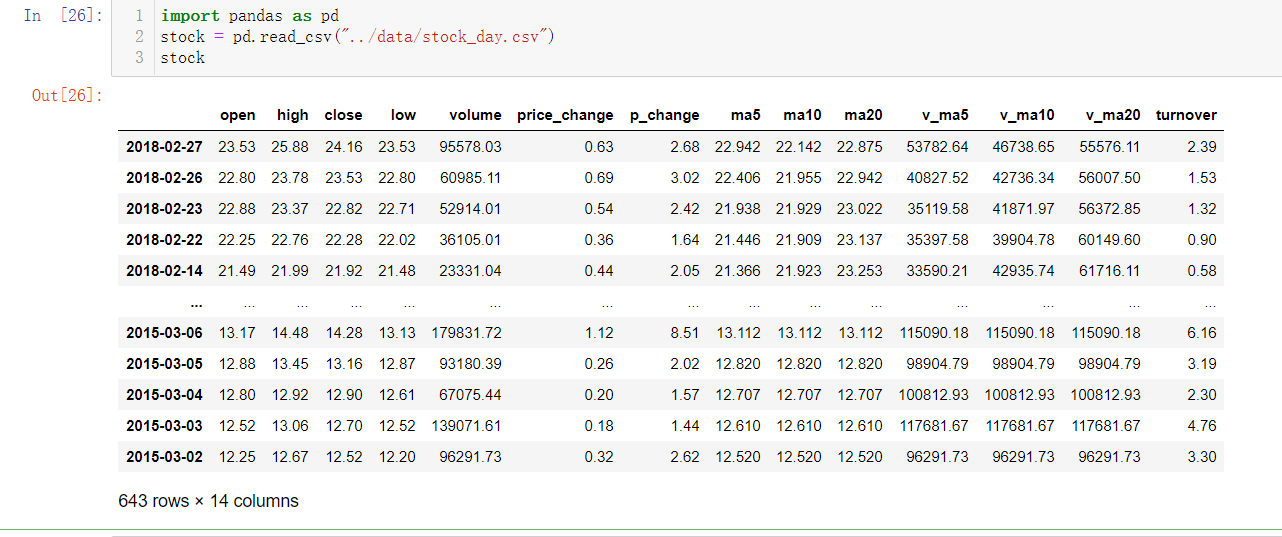Select row index 2018-02-23
Screen dimensions: 1282x537
[x=164, y=209]
